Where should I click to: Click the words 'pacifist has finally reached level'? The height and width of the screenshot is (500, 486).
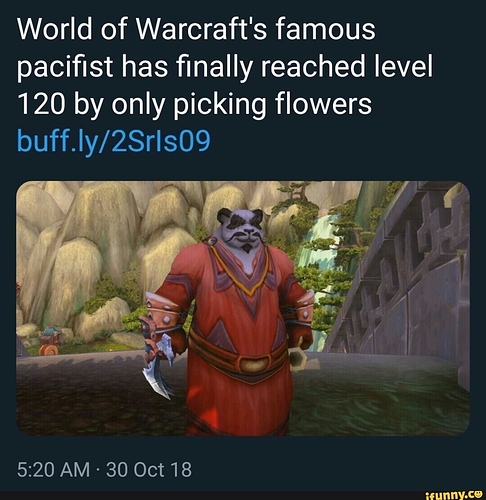point(225,67)
